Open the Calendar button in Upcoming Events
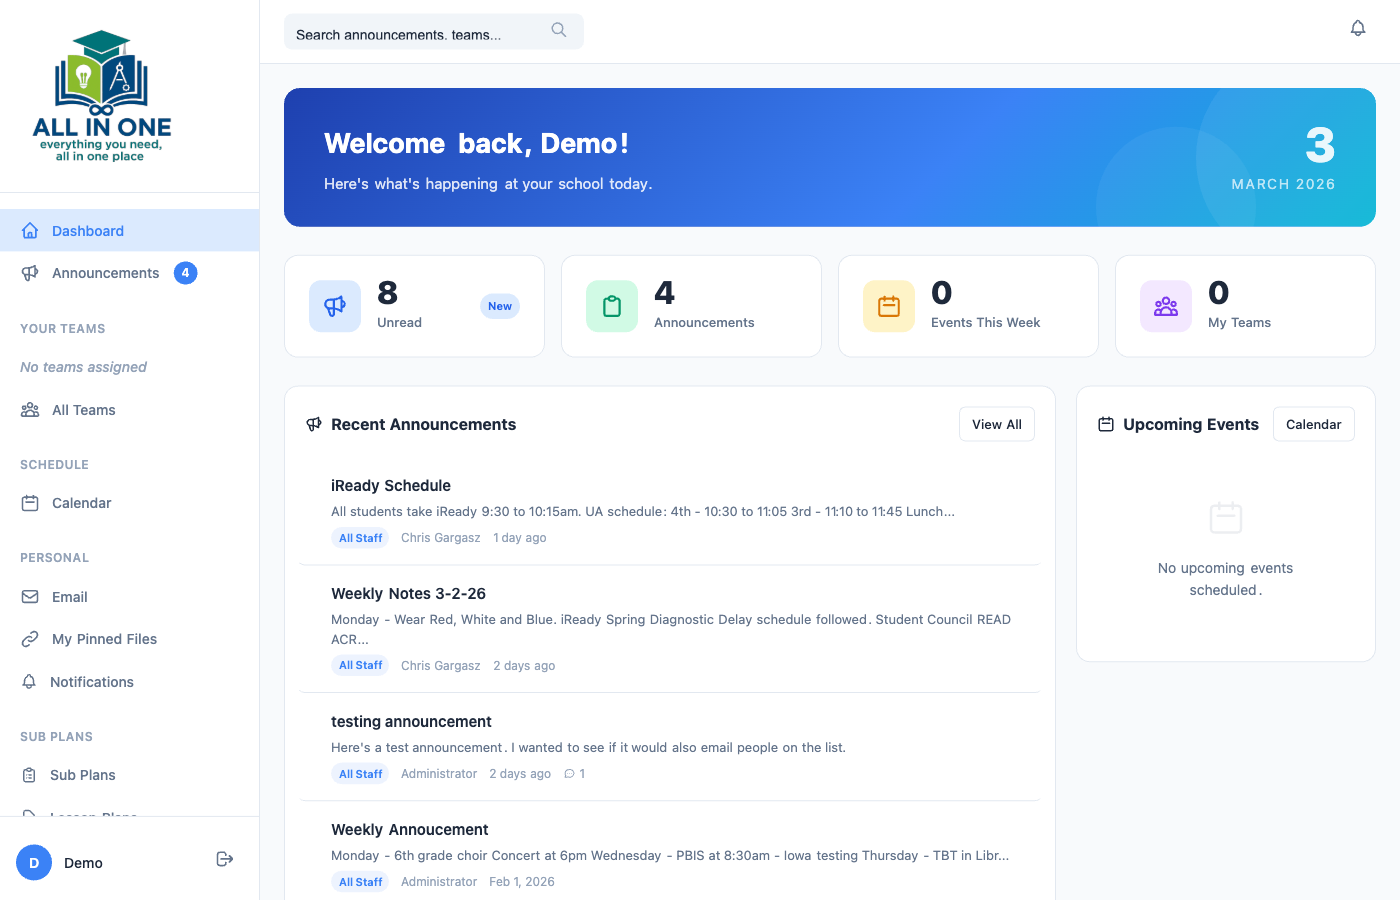 (x=1313, y=423)
